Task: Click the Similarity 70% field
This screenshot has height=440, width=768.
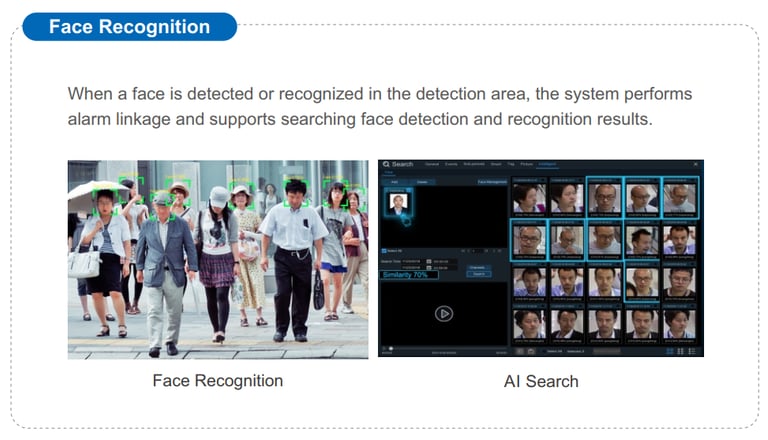Action: 409,275
